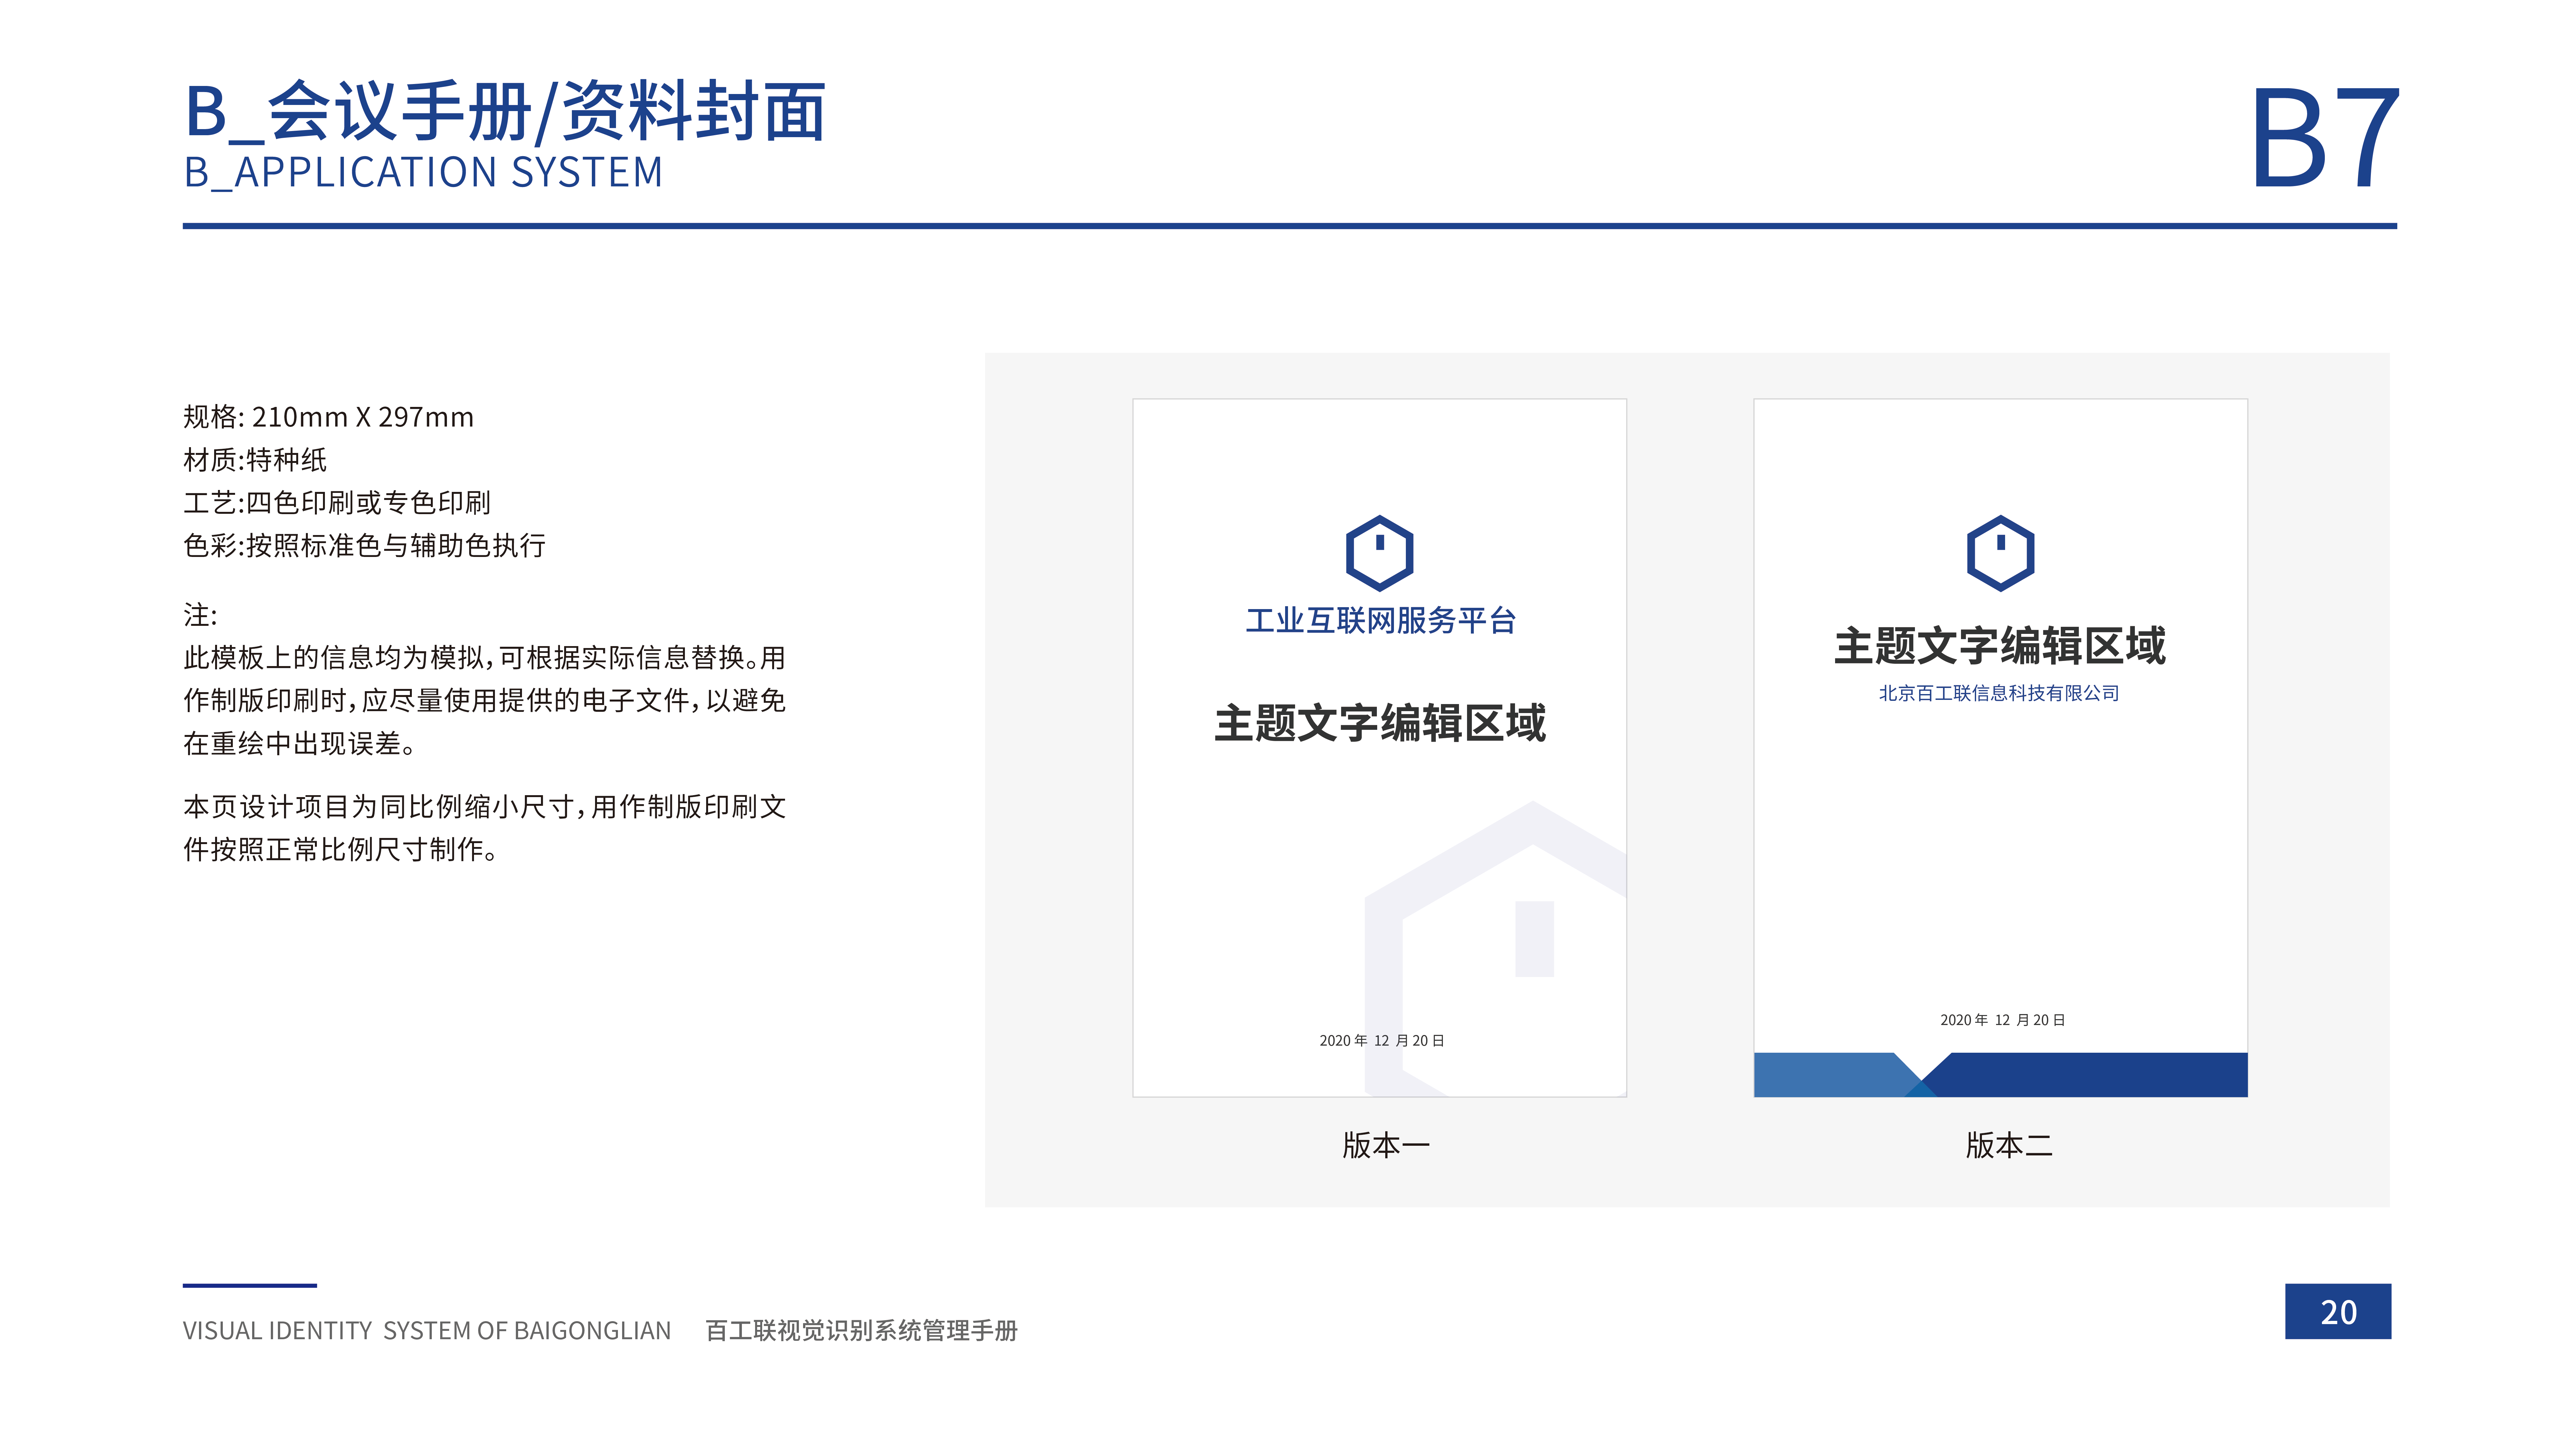Image resolution: width=2576 pixels, height=1449 pixels.
Task: Click the line 材质:特种纸
Action: [255, 460]
